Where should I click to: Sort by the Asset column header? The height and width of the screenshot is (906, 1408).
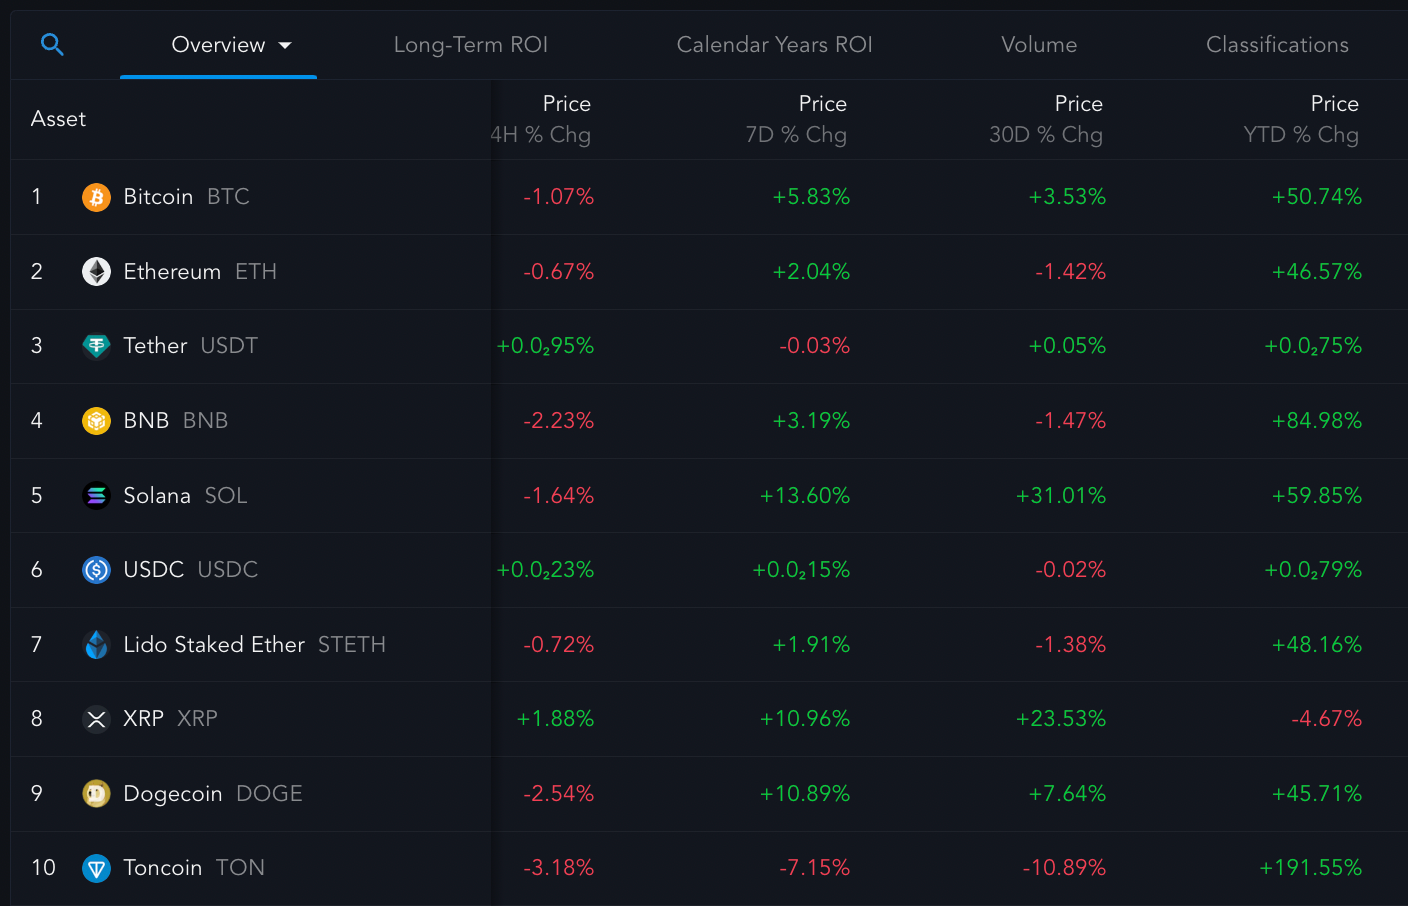58,119
